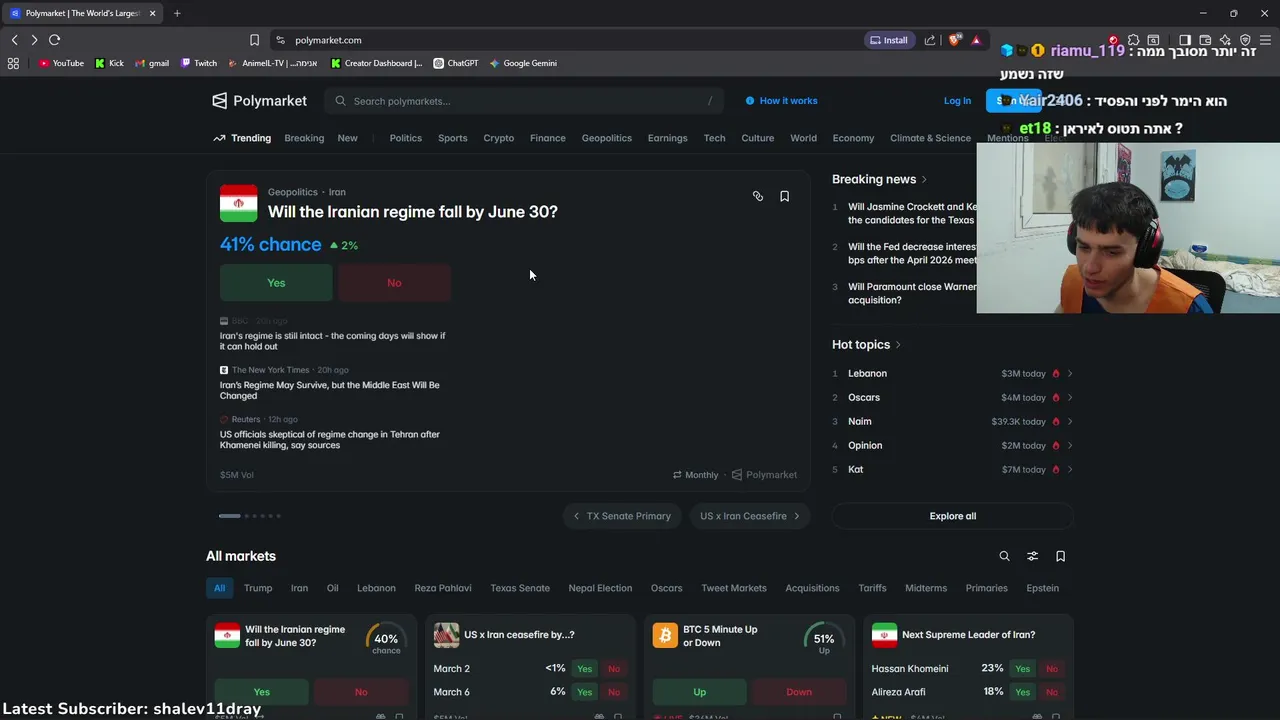Go back in browser history
This screenshot has width=1280, height=720.
(14, 40)
